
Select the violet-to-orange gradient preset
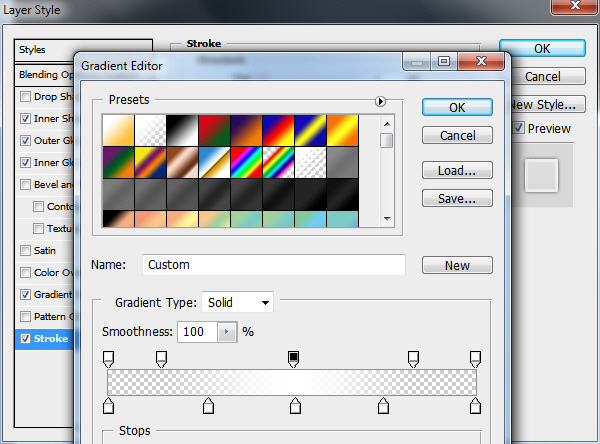[247, 131]
